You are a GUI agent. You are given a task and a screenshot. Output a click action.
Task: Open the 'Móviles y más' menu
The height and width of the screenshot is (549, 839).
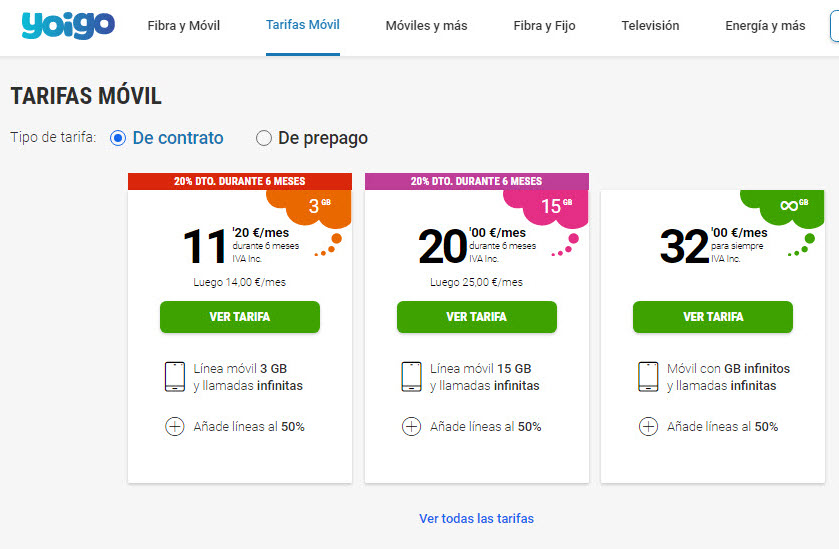(426, 26)
